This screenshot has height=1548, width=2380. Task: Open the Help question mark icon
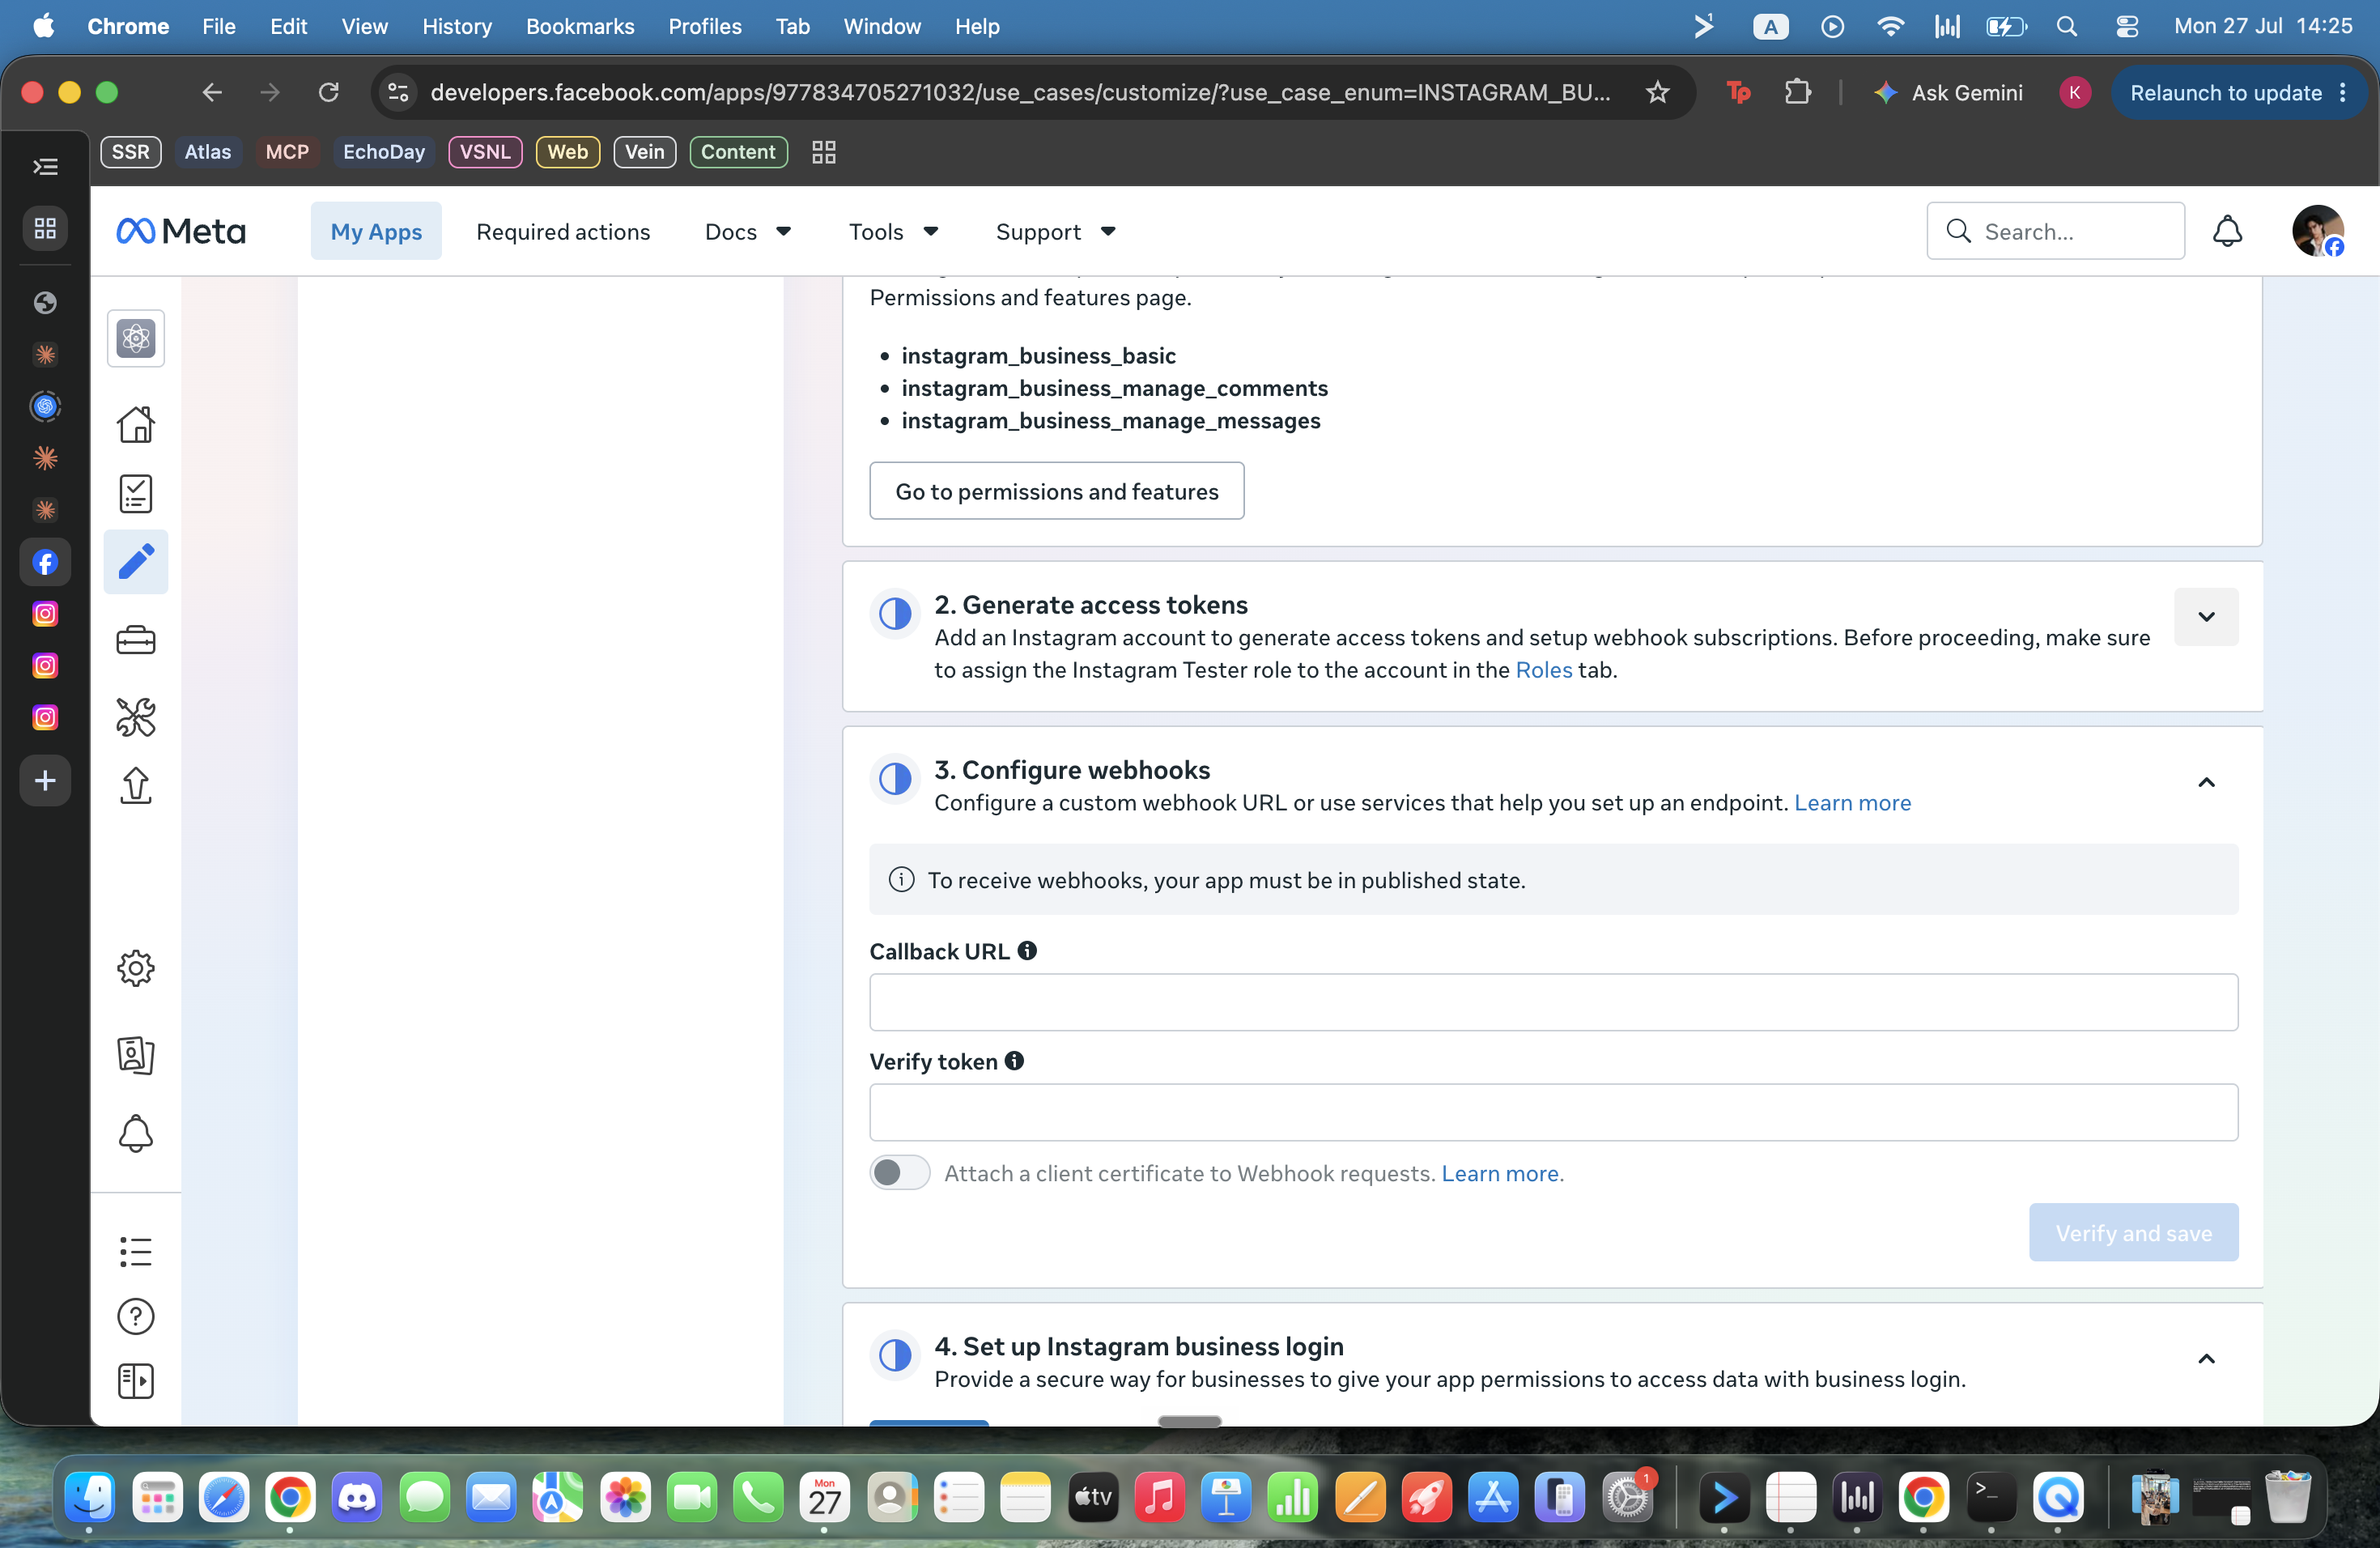tap(136, 1316)
